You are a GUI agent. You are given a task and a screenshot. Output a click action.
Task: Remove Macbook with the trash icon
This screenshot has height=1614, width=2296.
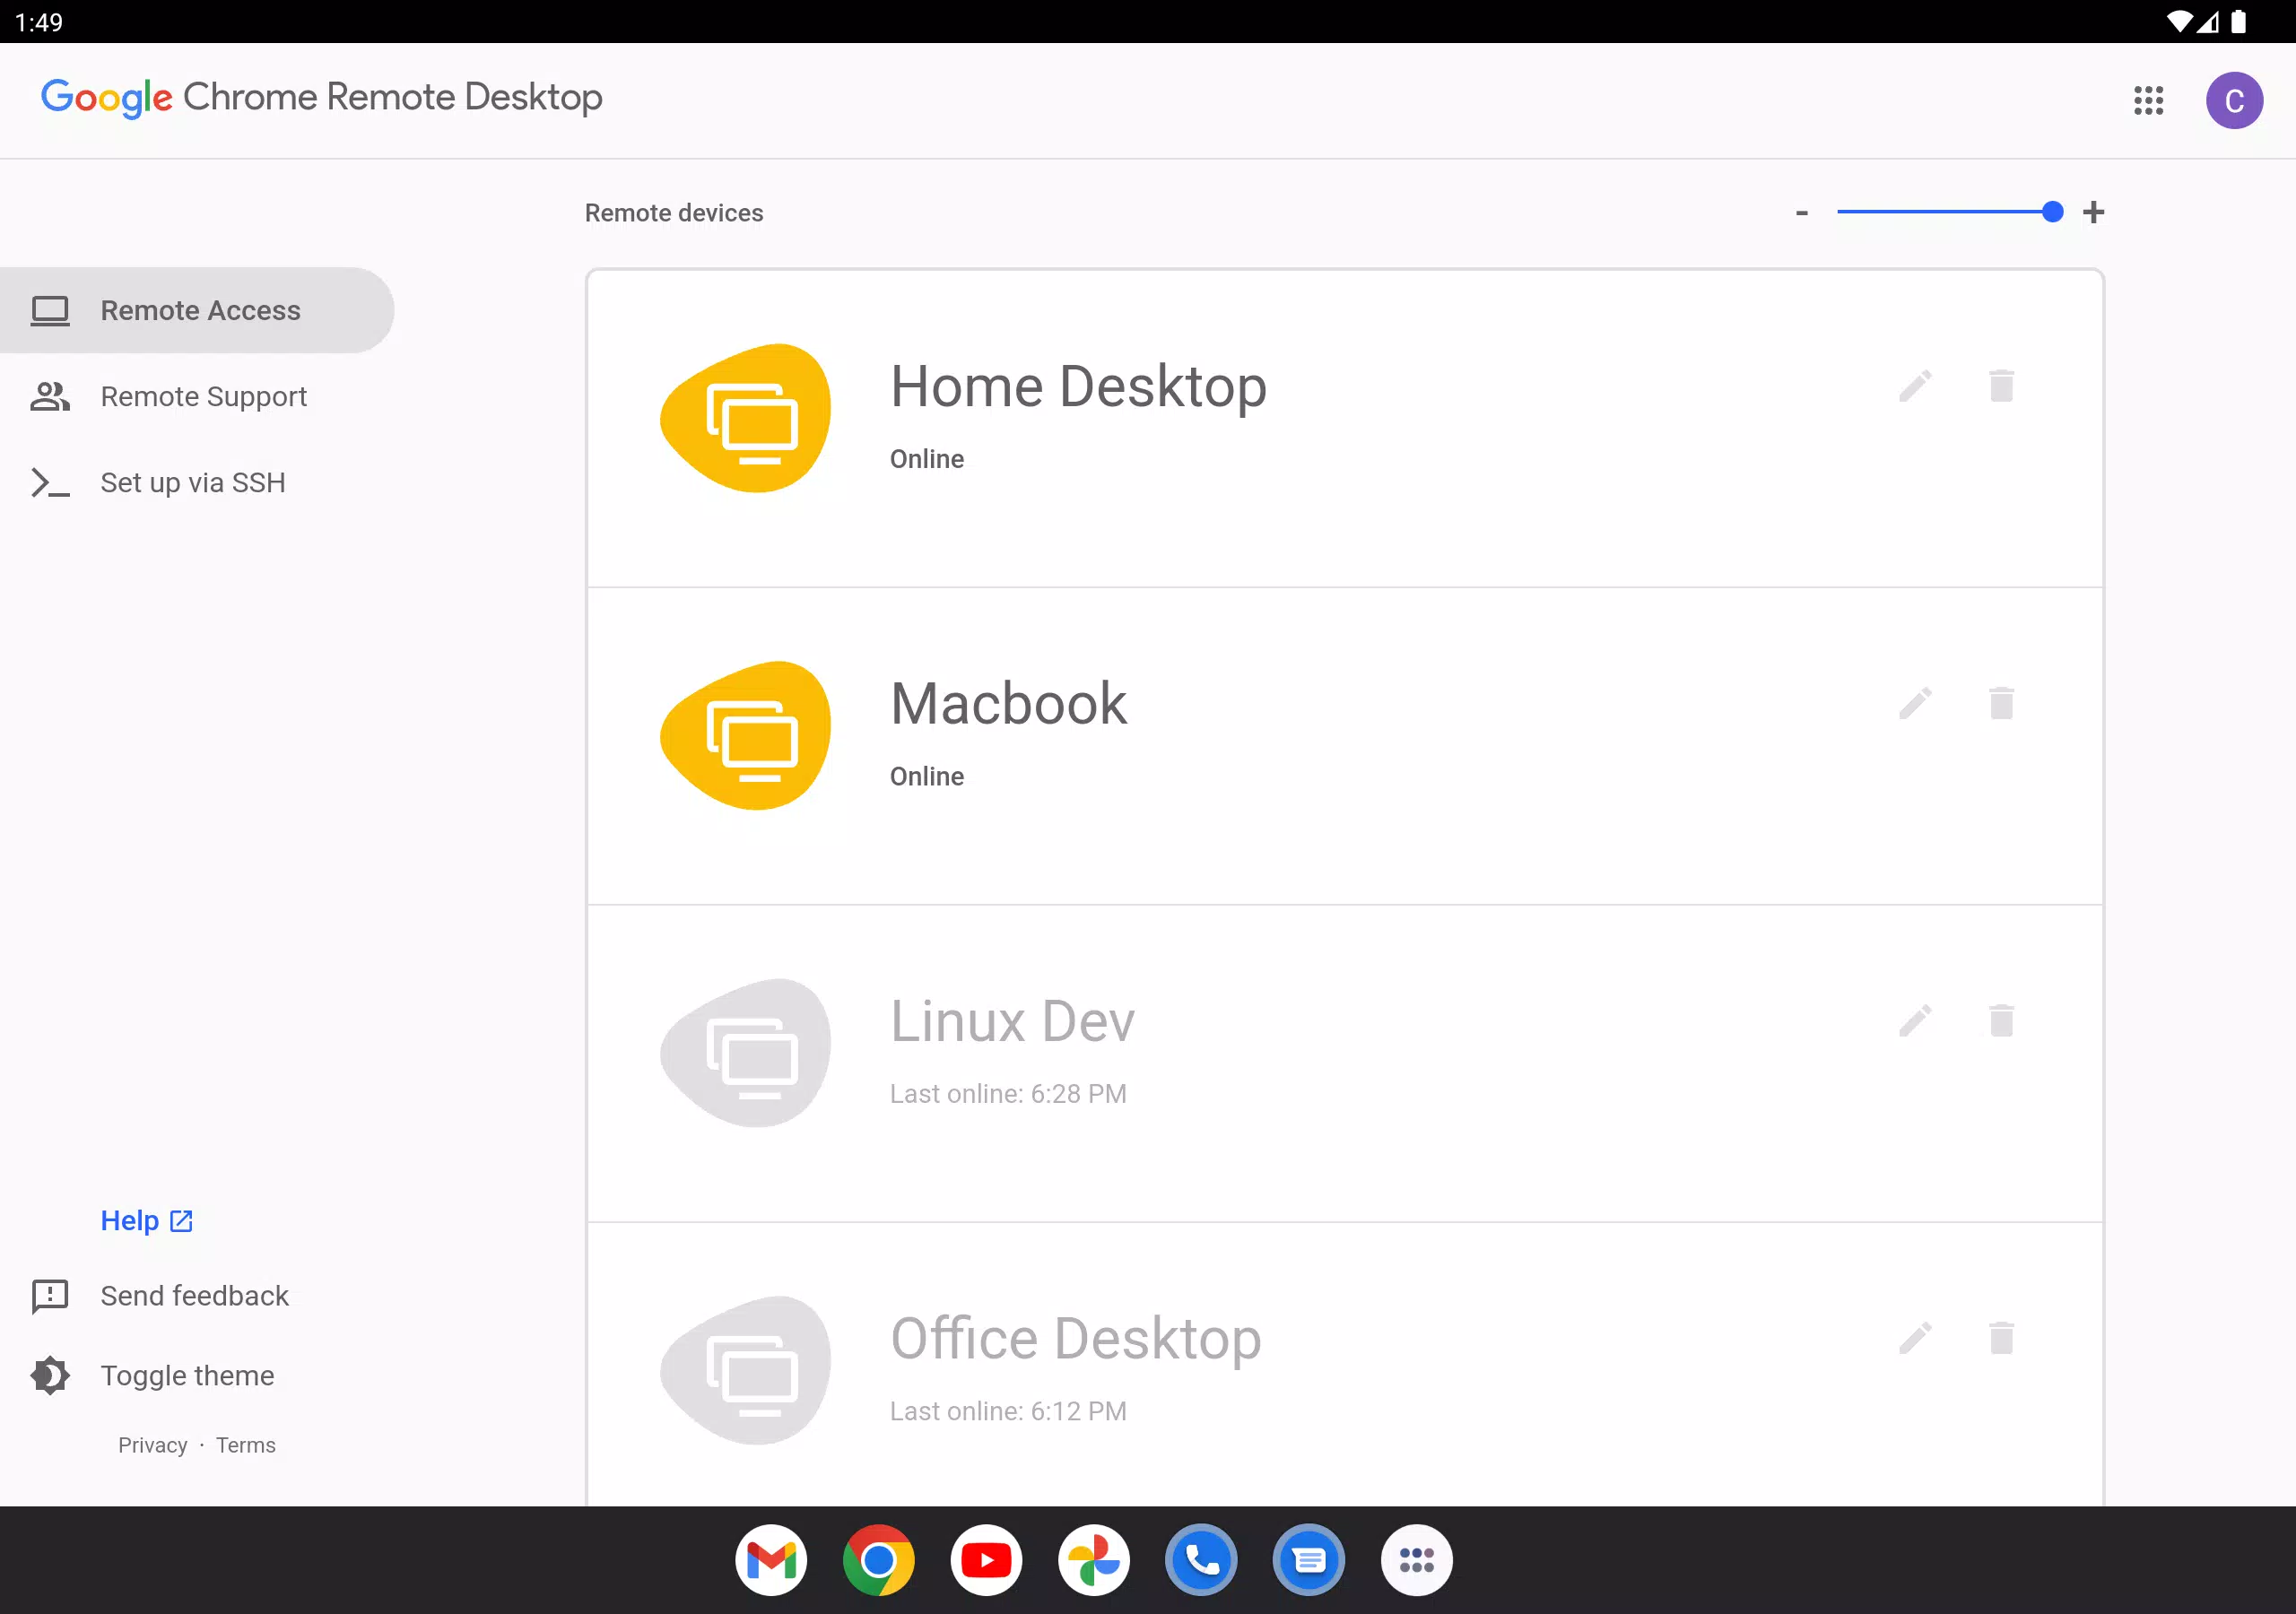tap(2001, 703)
